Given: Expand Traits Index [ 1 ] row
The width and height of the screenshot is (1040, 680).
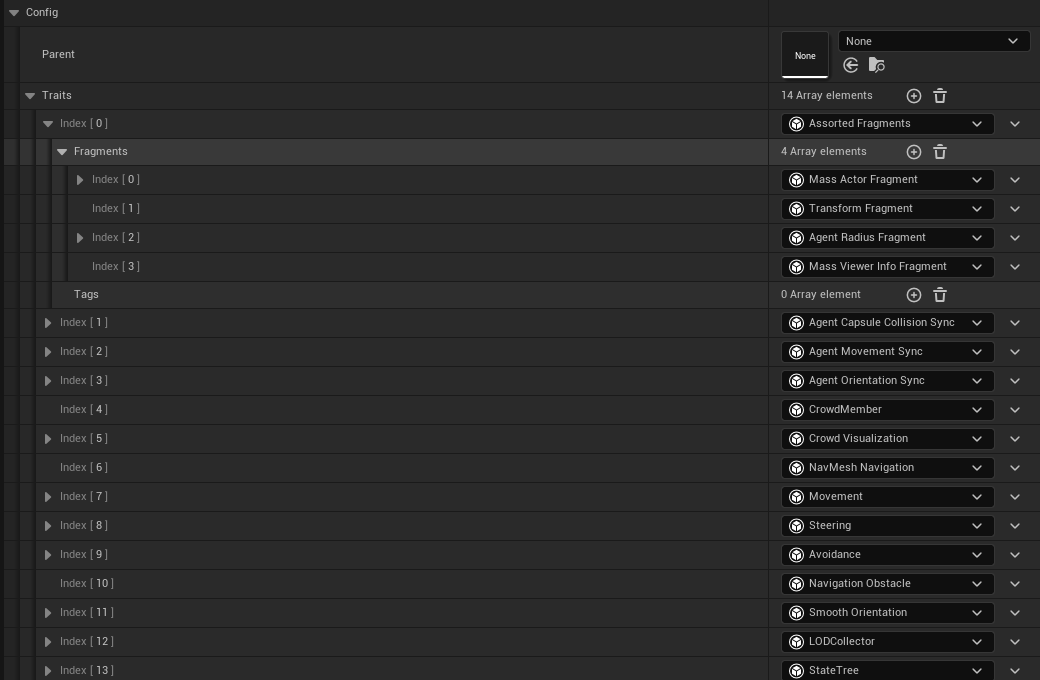Looking at the screenshot, I should [x=48, y=322].
